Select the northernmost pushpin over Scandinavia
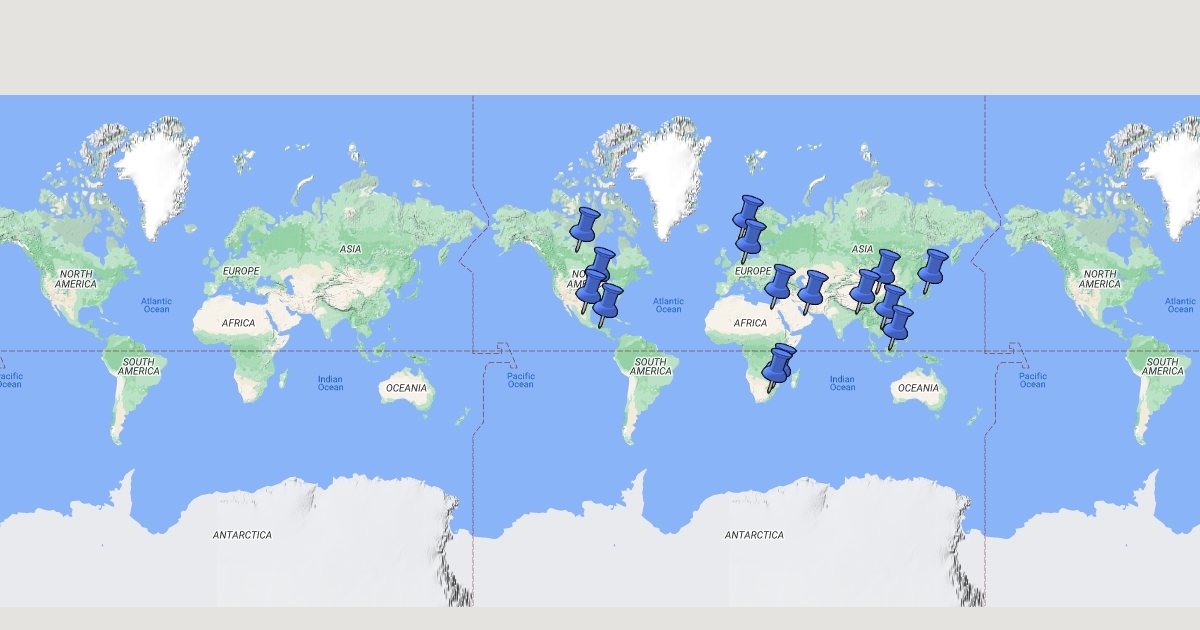Screen dimensions: 1200x630 tap(746, 217)
